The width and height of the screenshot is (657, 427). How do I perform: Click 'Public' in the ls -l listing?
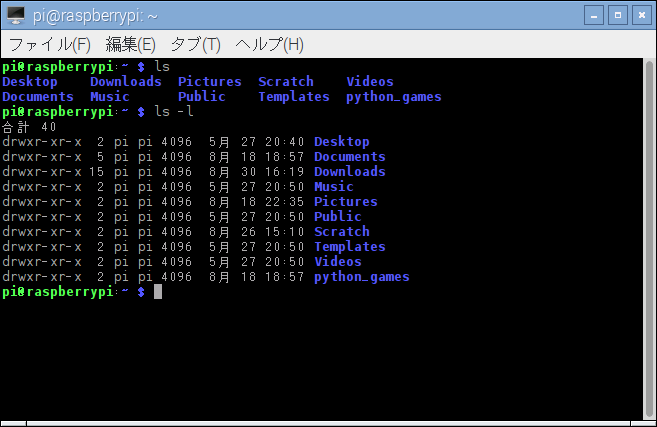point(338,217)
